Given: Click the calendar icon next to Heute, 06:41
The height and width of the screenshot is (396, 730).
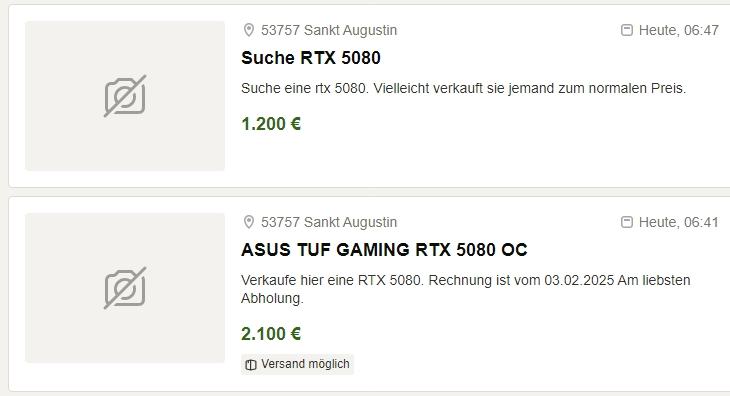Looking at the screenshot, I should [627, 222].
